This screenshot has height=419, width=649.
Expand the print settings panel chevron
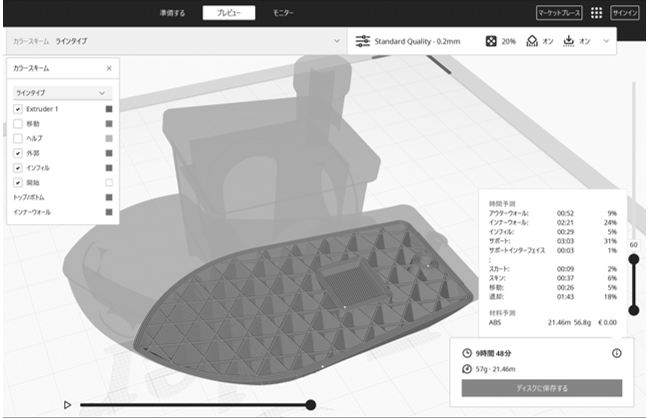tap(606, 41)
